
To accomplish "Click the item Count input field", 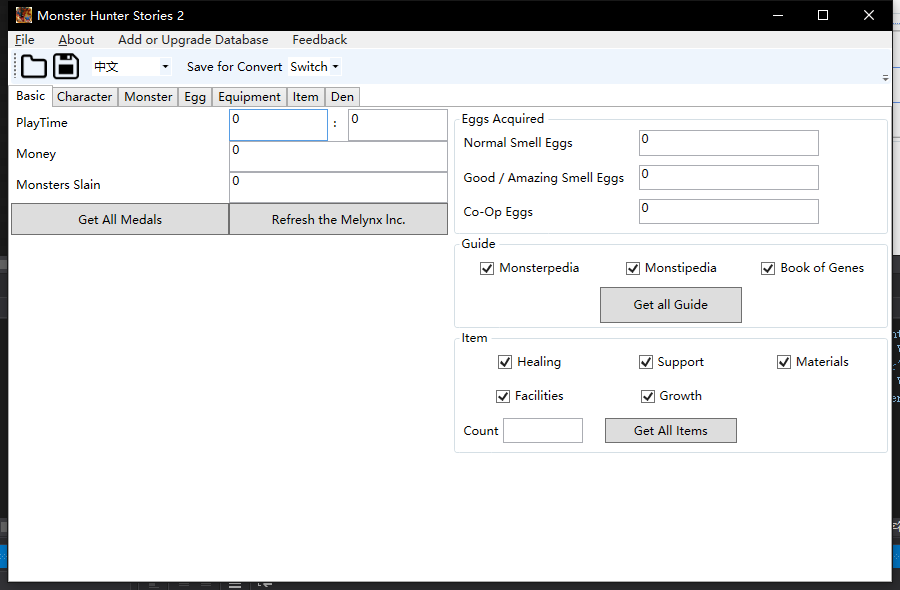I will pos(543,430).
